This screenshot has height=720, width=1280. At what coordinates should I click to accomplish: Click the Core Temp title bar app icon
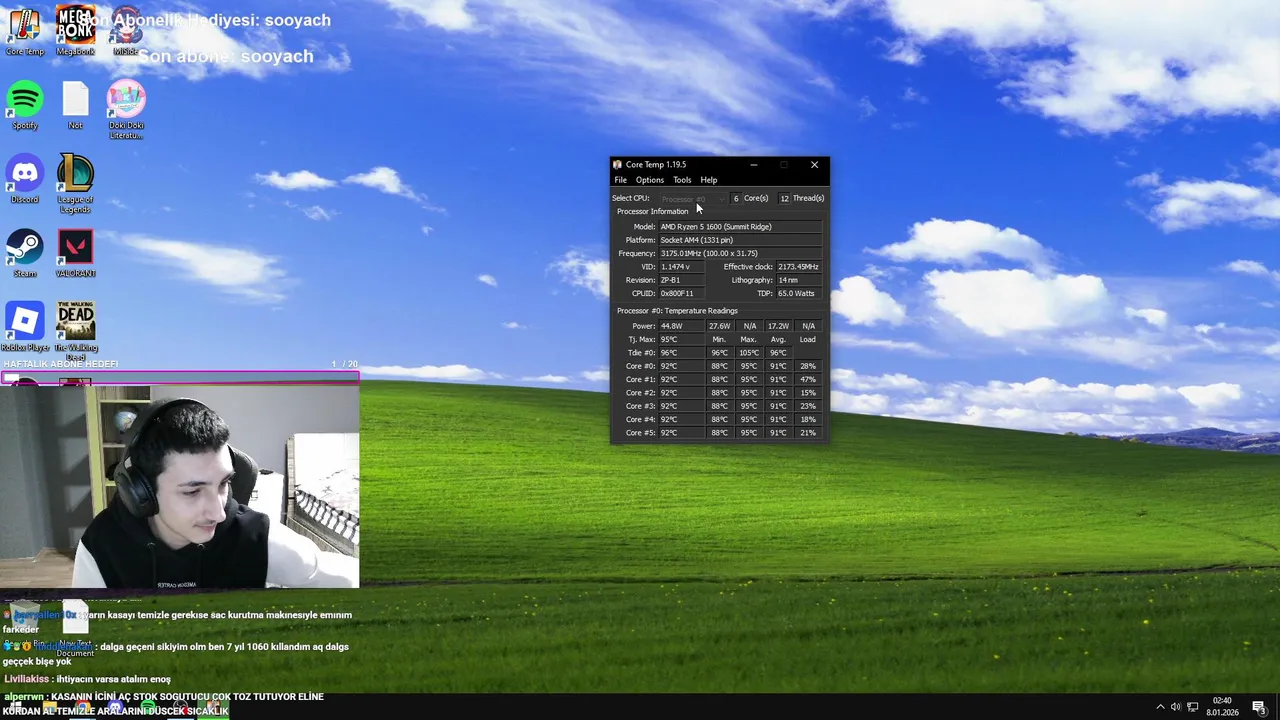click(618, 164)
